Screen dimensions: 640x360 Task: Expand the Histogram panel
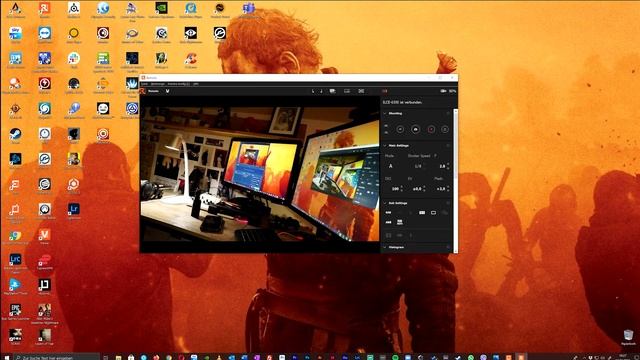[385, 247]
